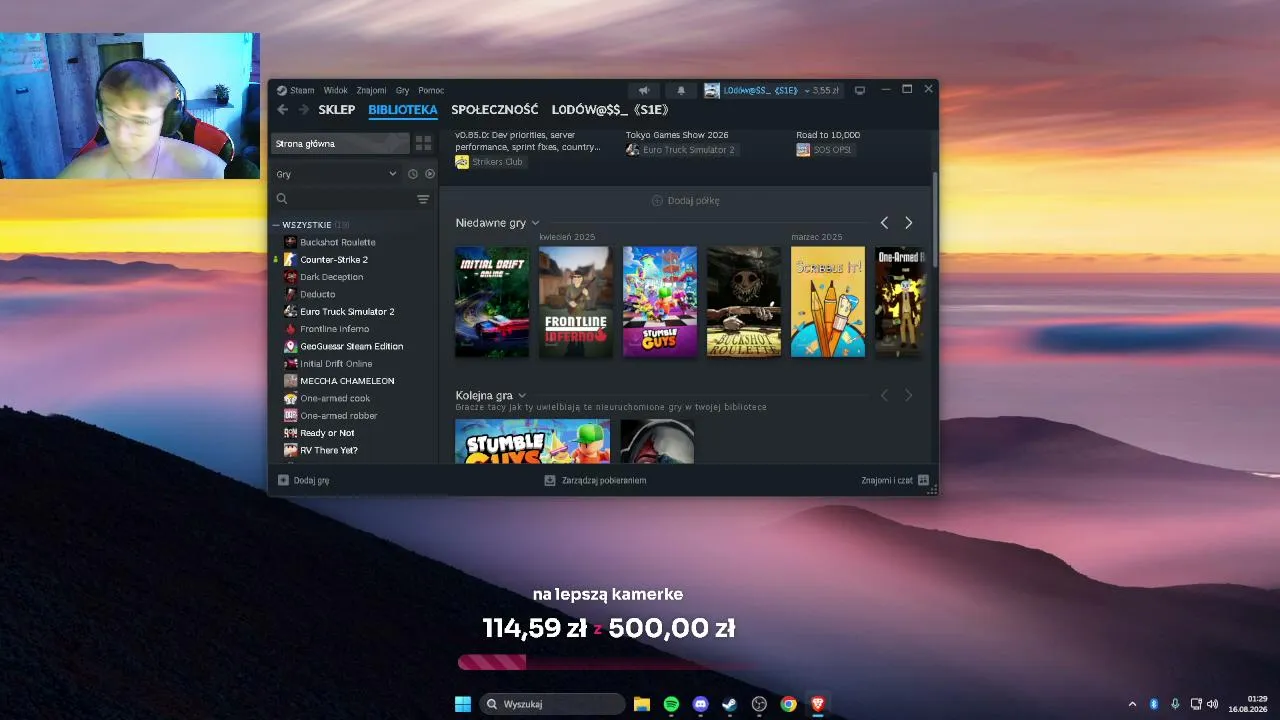Click the Strikers Club game icon
The width and height of the screenshot is (1280, 720).
(x=462, y=162)
